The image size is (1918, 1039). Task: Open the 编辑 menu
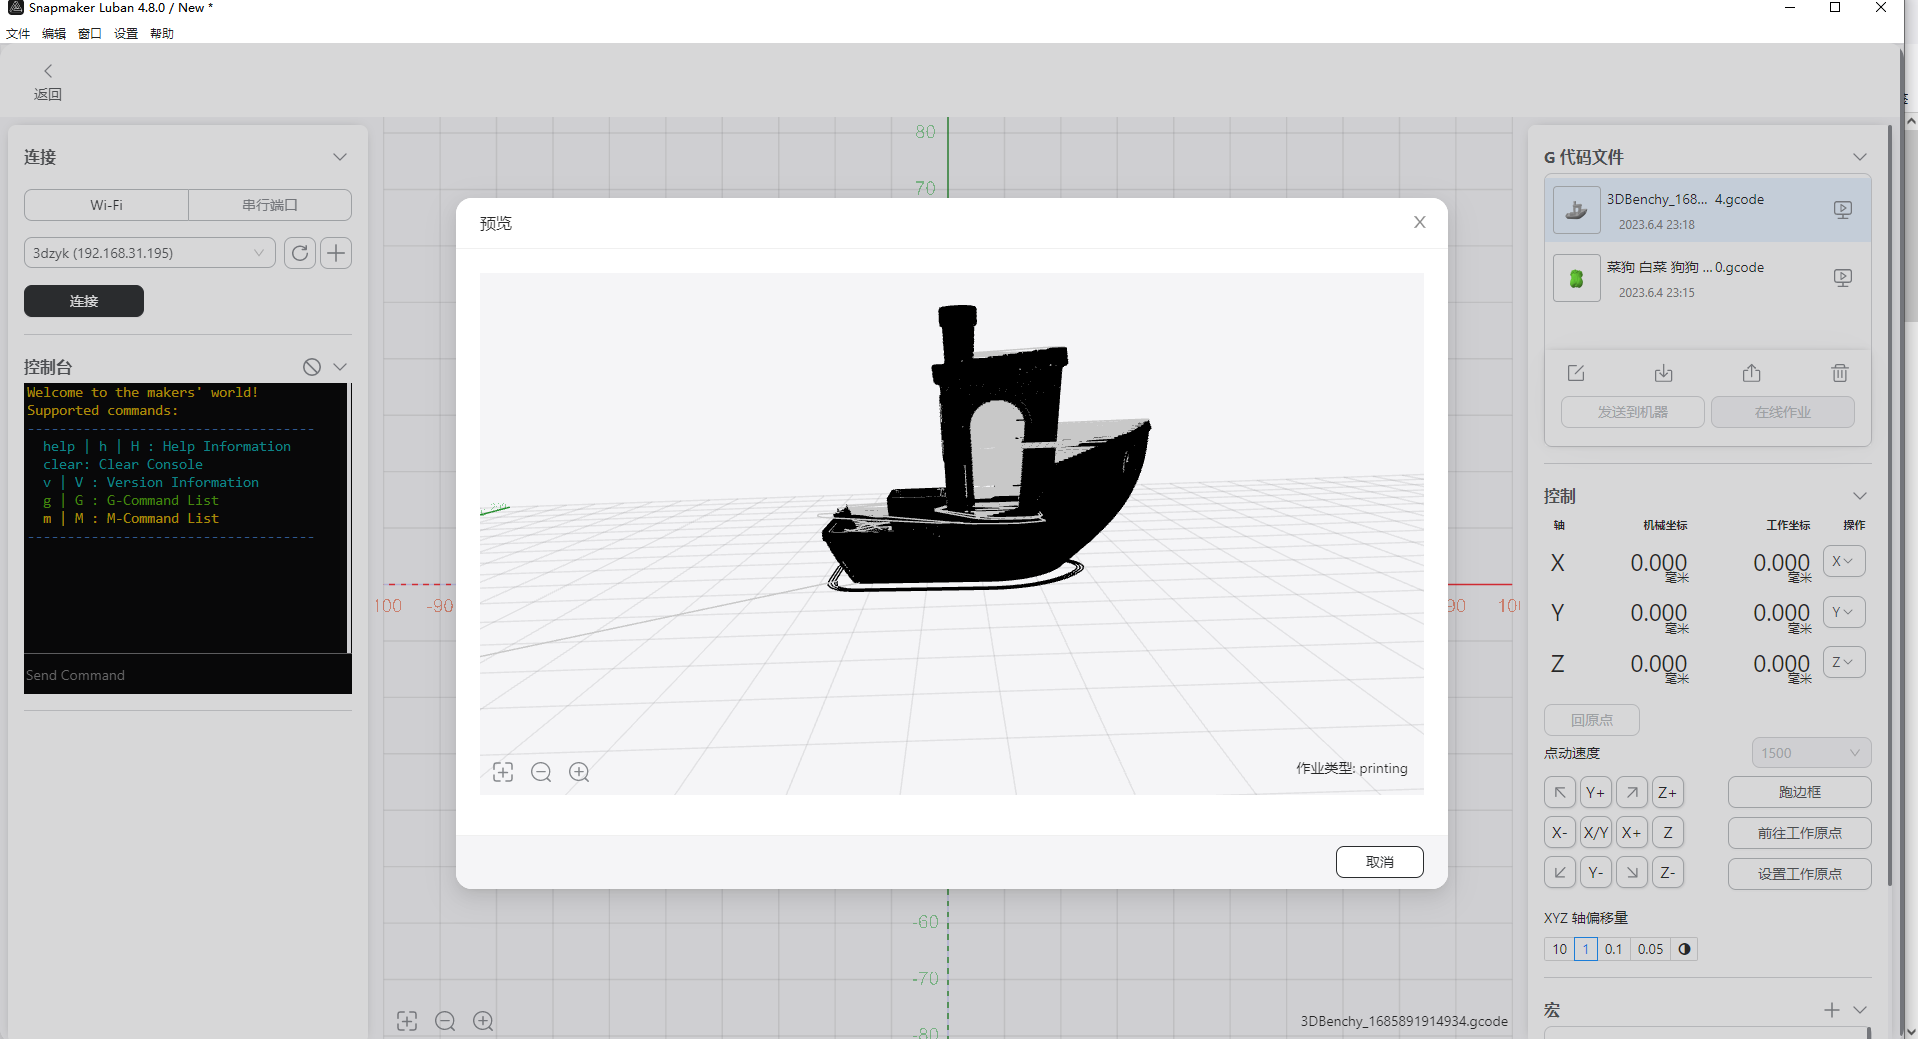coord(54,33)
